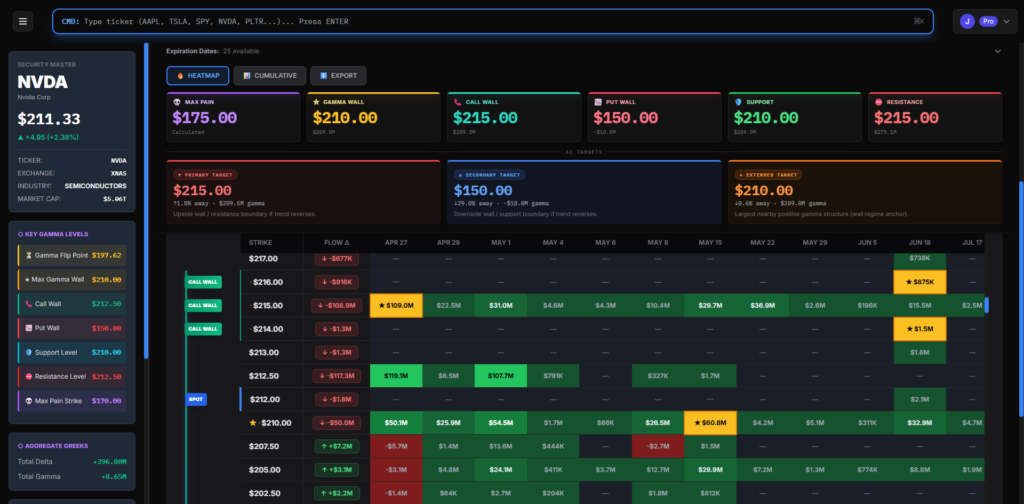Click the MAY 15 expiration column header
This screenshot has width=1024, height=504.
710,243
